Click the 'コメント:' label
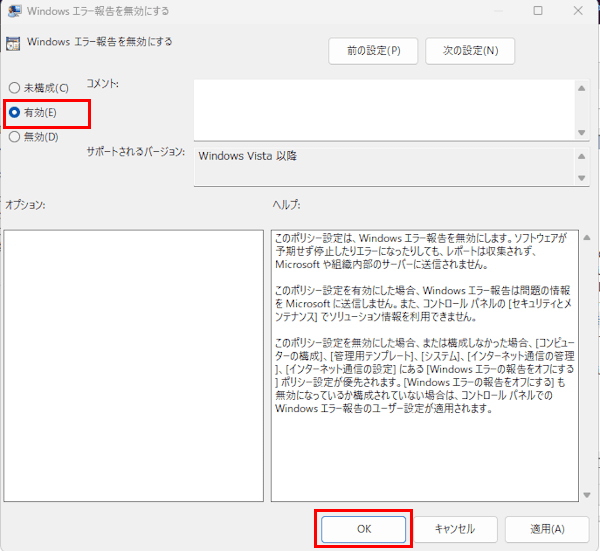Screen dimensions: 600x551 coord(103,83)
